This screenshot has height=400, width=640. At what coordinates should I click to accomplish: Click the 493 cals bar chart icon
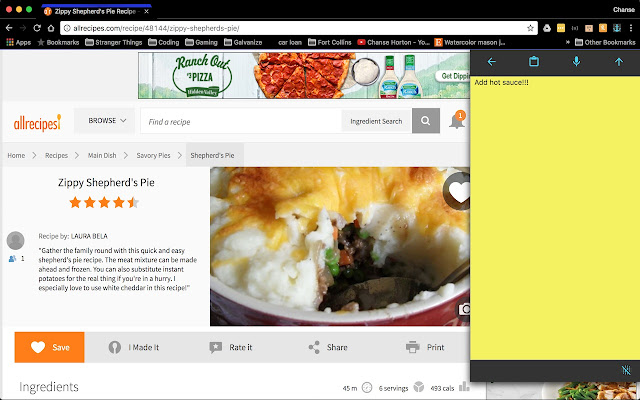click(x=464, y=386)
